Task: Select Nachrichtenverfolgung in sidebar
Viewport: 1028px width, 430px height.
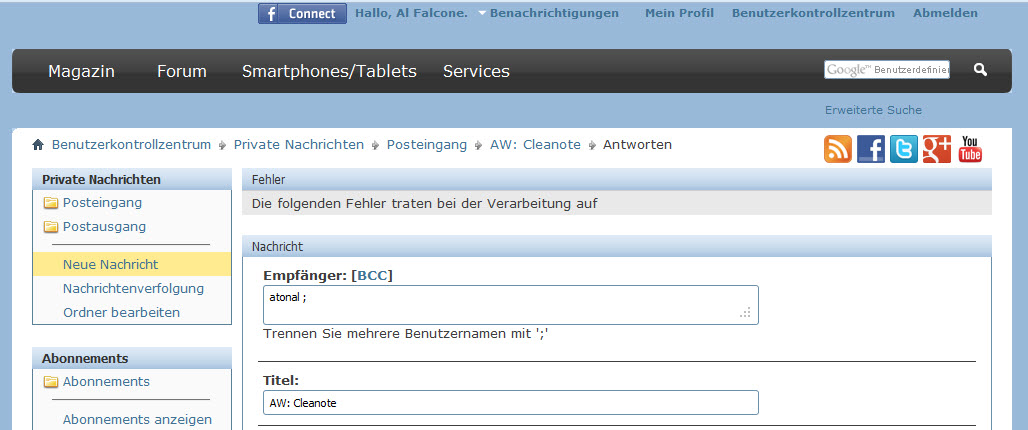Action: 133,288
